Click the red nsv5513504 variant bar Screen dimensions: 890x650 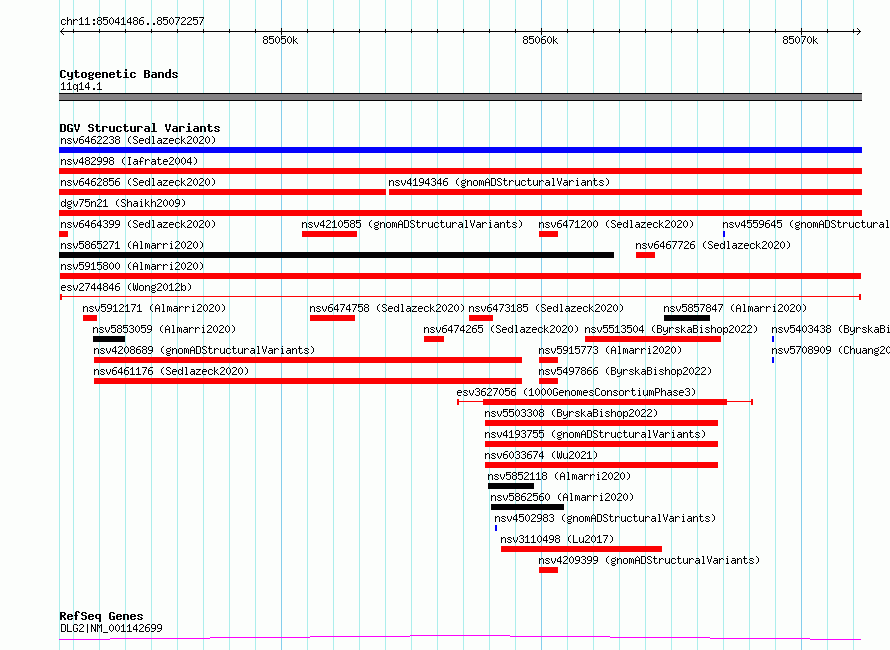(x=653, y=339)
